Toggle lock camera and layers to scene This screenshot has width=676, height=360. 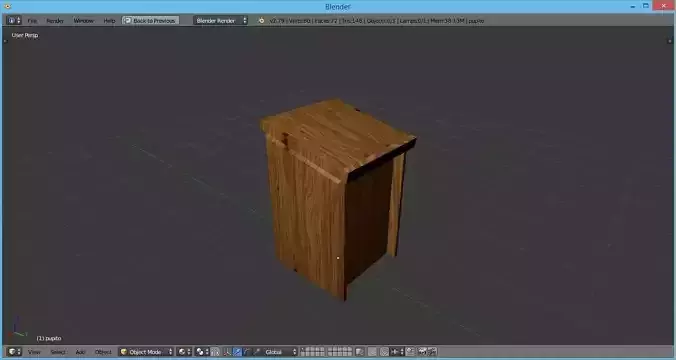360,352
